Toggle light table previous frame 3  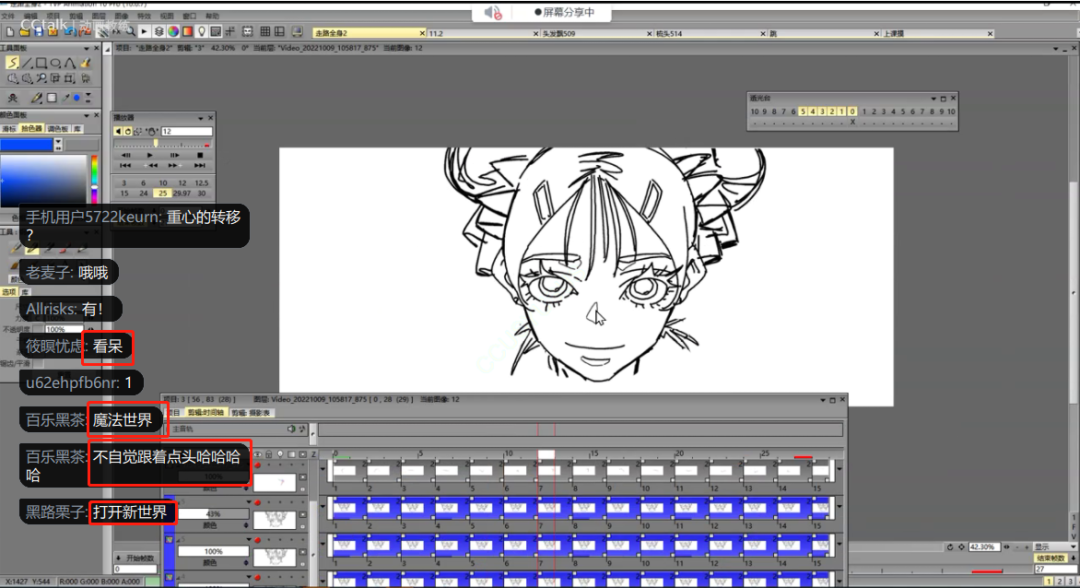tap(822, 112)
